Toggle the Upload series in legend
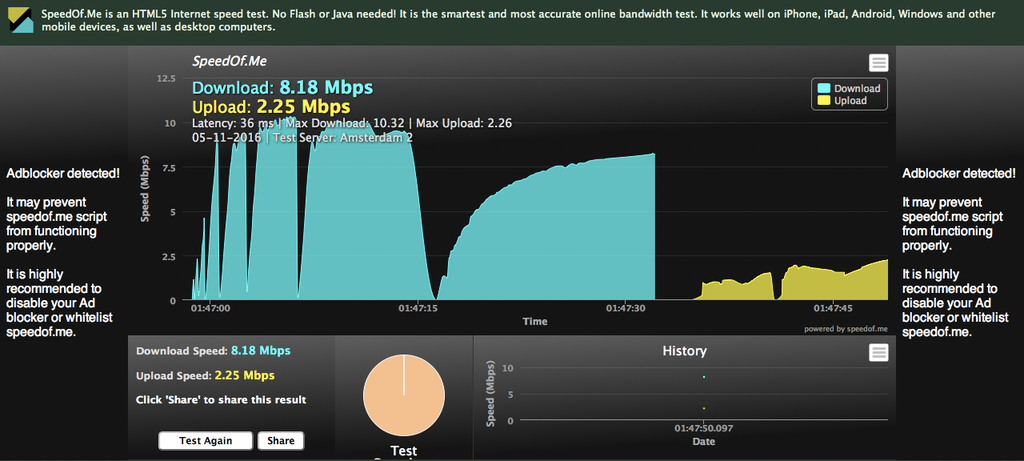This screenshot has height=461, width=1024. (842, 101)
